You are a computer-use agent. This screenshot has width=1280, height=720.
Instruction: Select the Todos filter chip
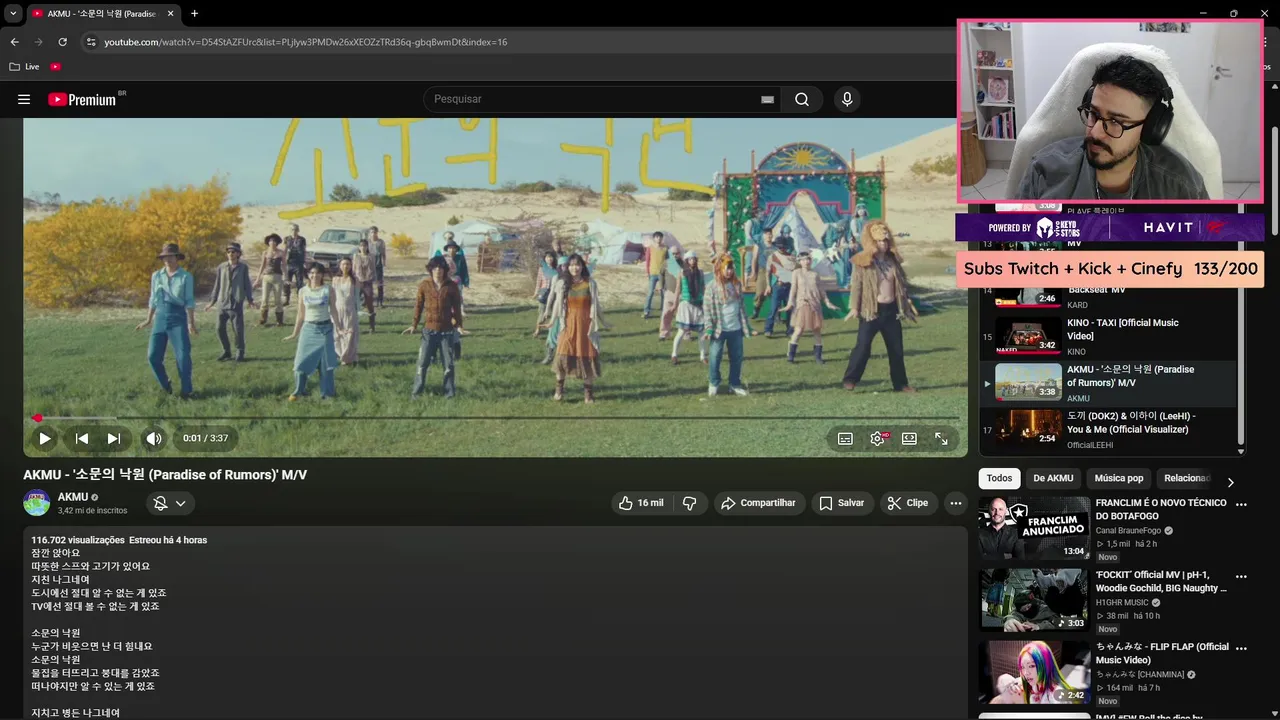pyautogui.click(x=999, y=478)
